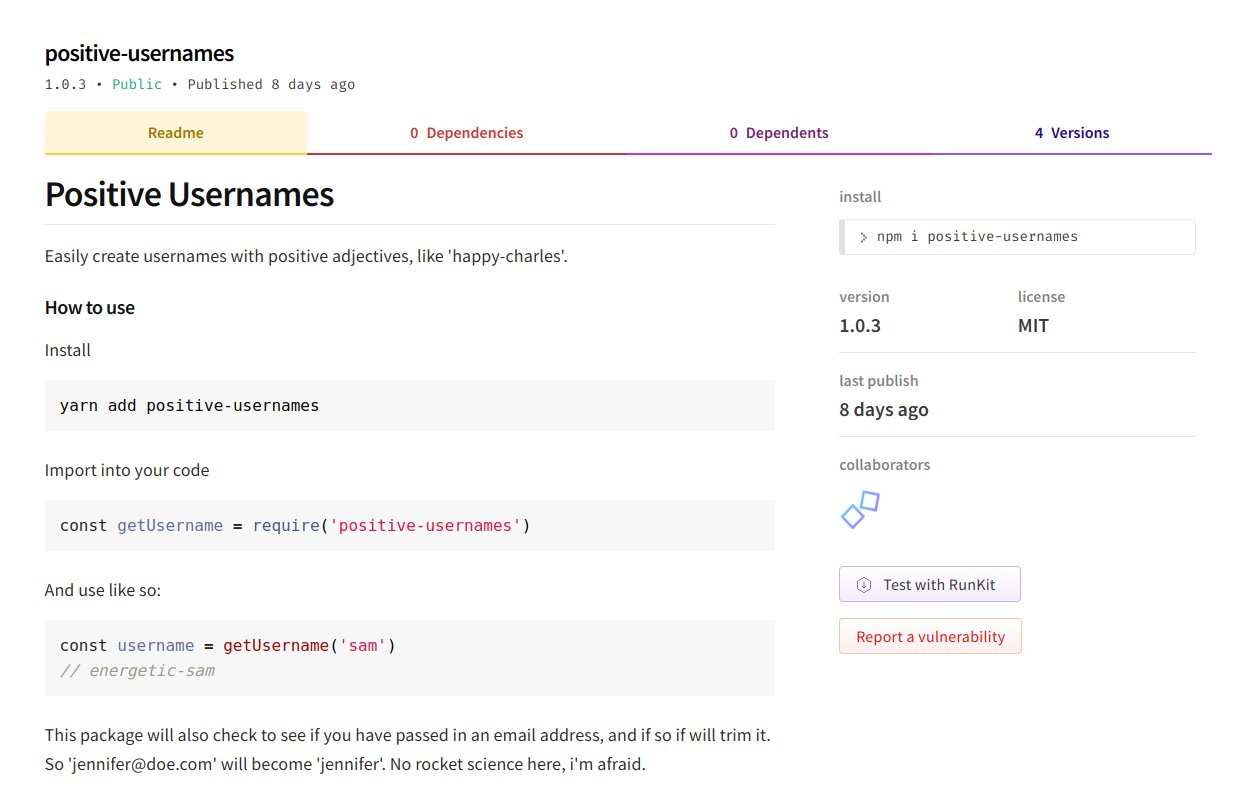The height and width of the screenshot is (790, 1260).
Task: Click the green Public label
Action: click(x=137, y=84)
